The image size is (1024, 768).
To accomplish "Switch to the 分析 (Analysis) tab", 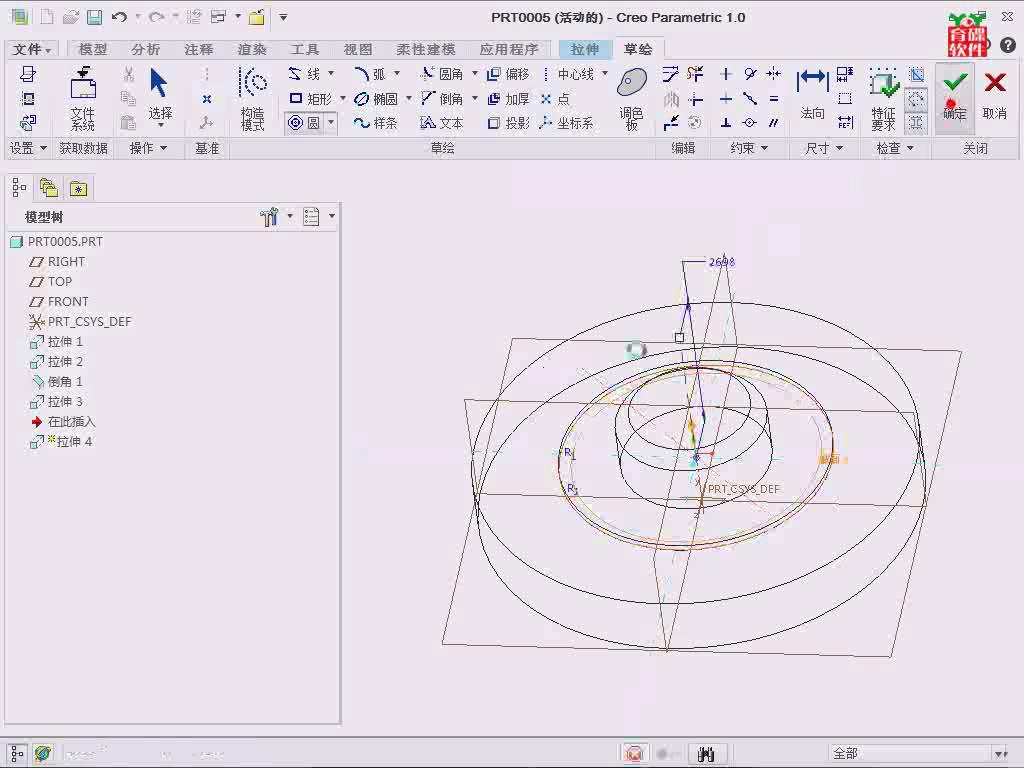I will (x=146, y=49).
